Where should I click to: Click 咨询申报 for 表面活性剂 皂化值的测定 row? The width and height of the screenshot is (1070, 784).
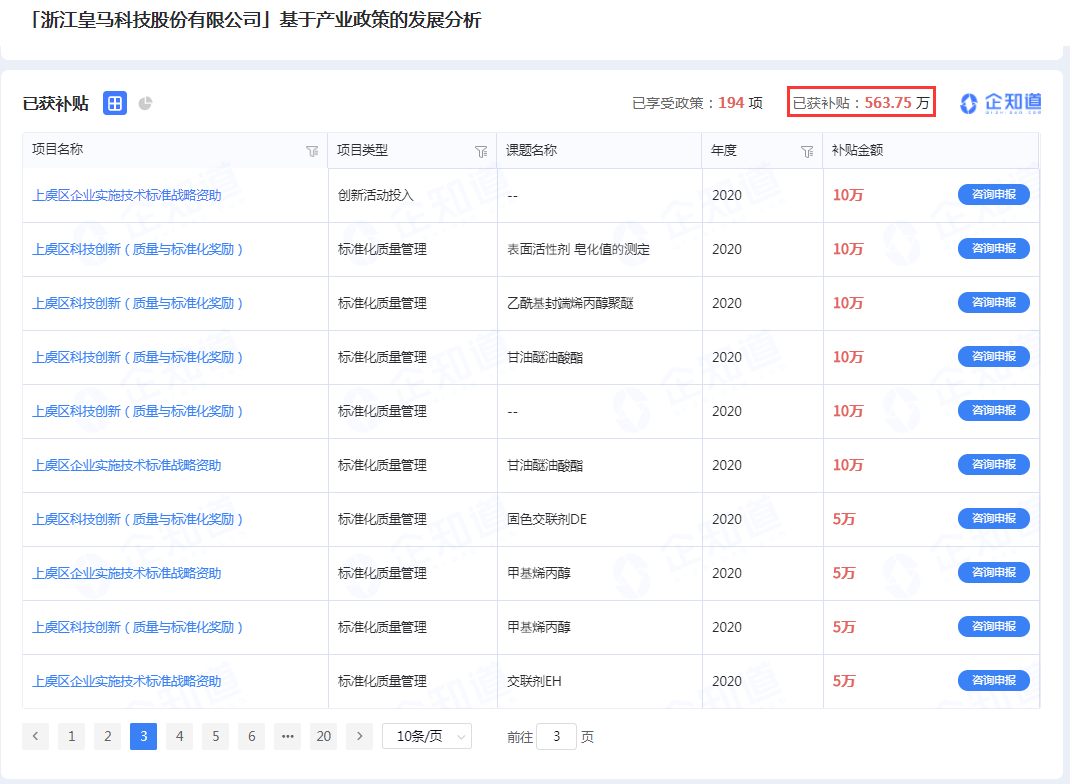[994, 248]
